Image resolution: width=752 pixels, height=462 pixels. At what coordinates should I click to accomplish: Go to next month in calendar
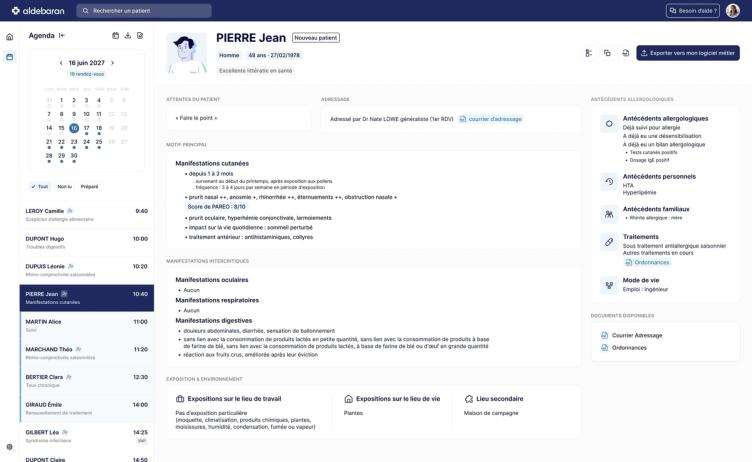click(x=113, y=63)
